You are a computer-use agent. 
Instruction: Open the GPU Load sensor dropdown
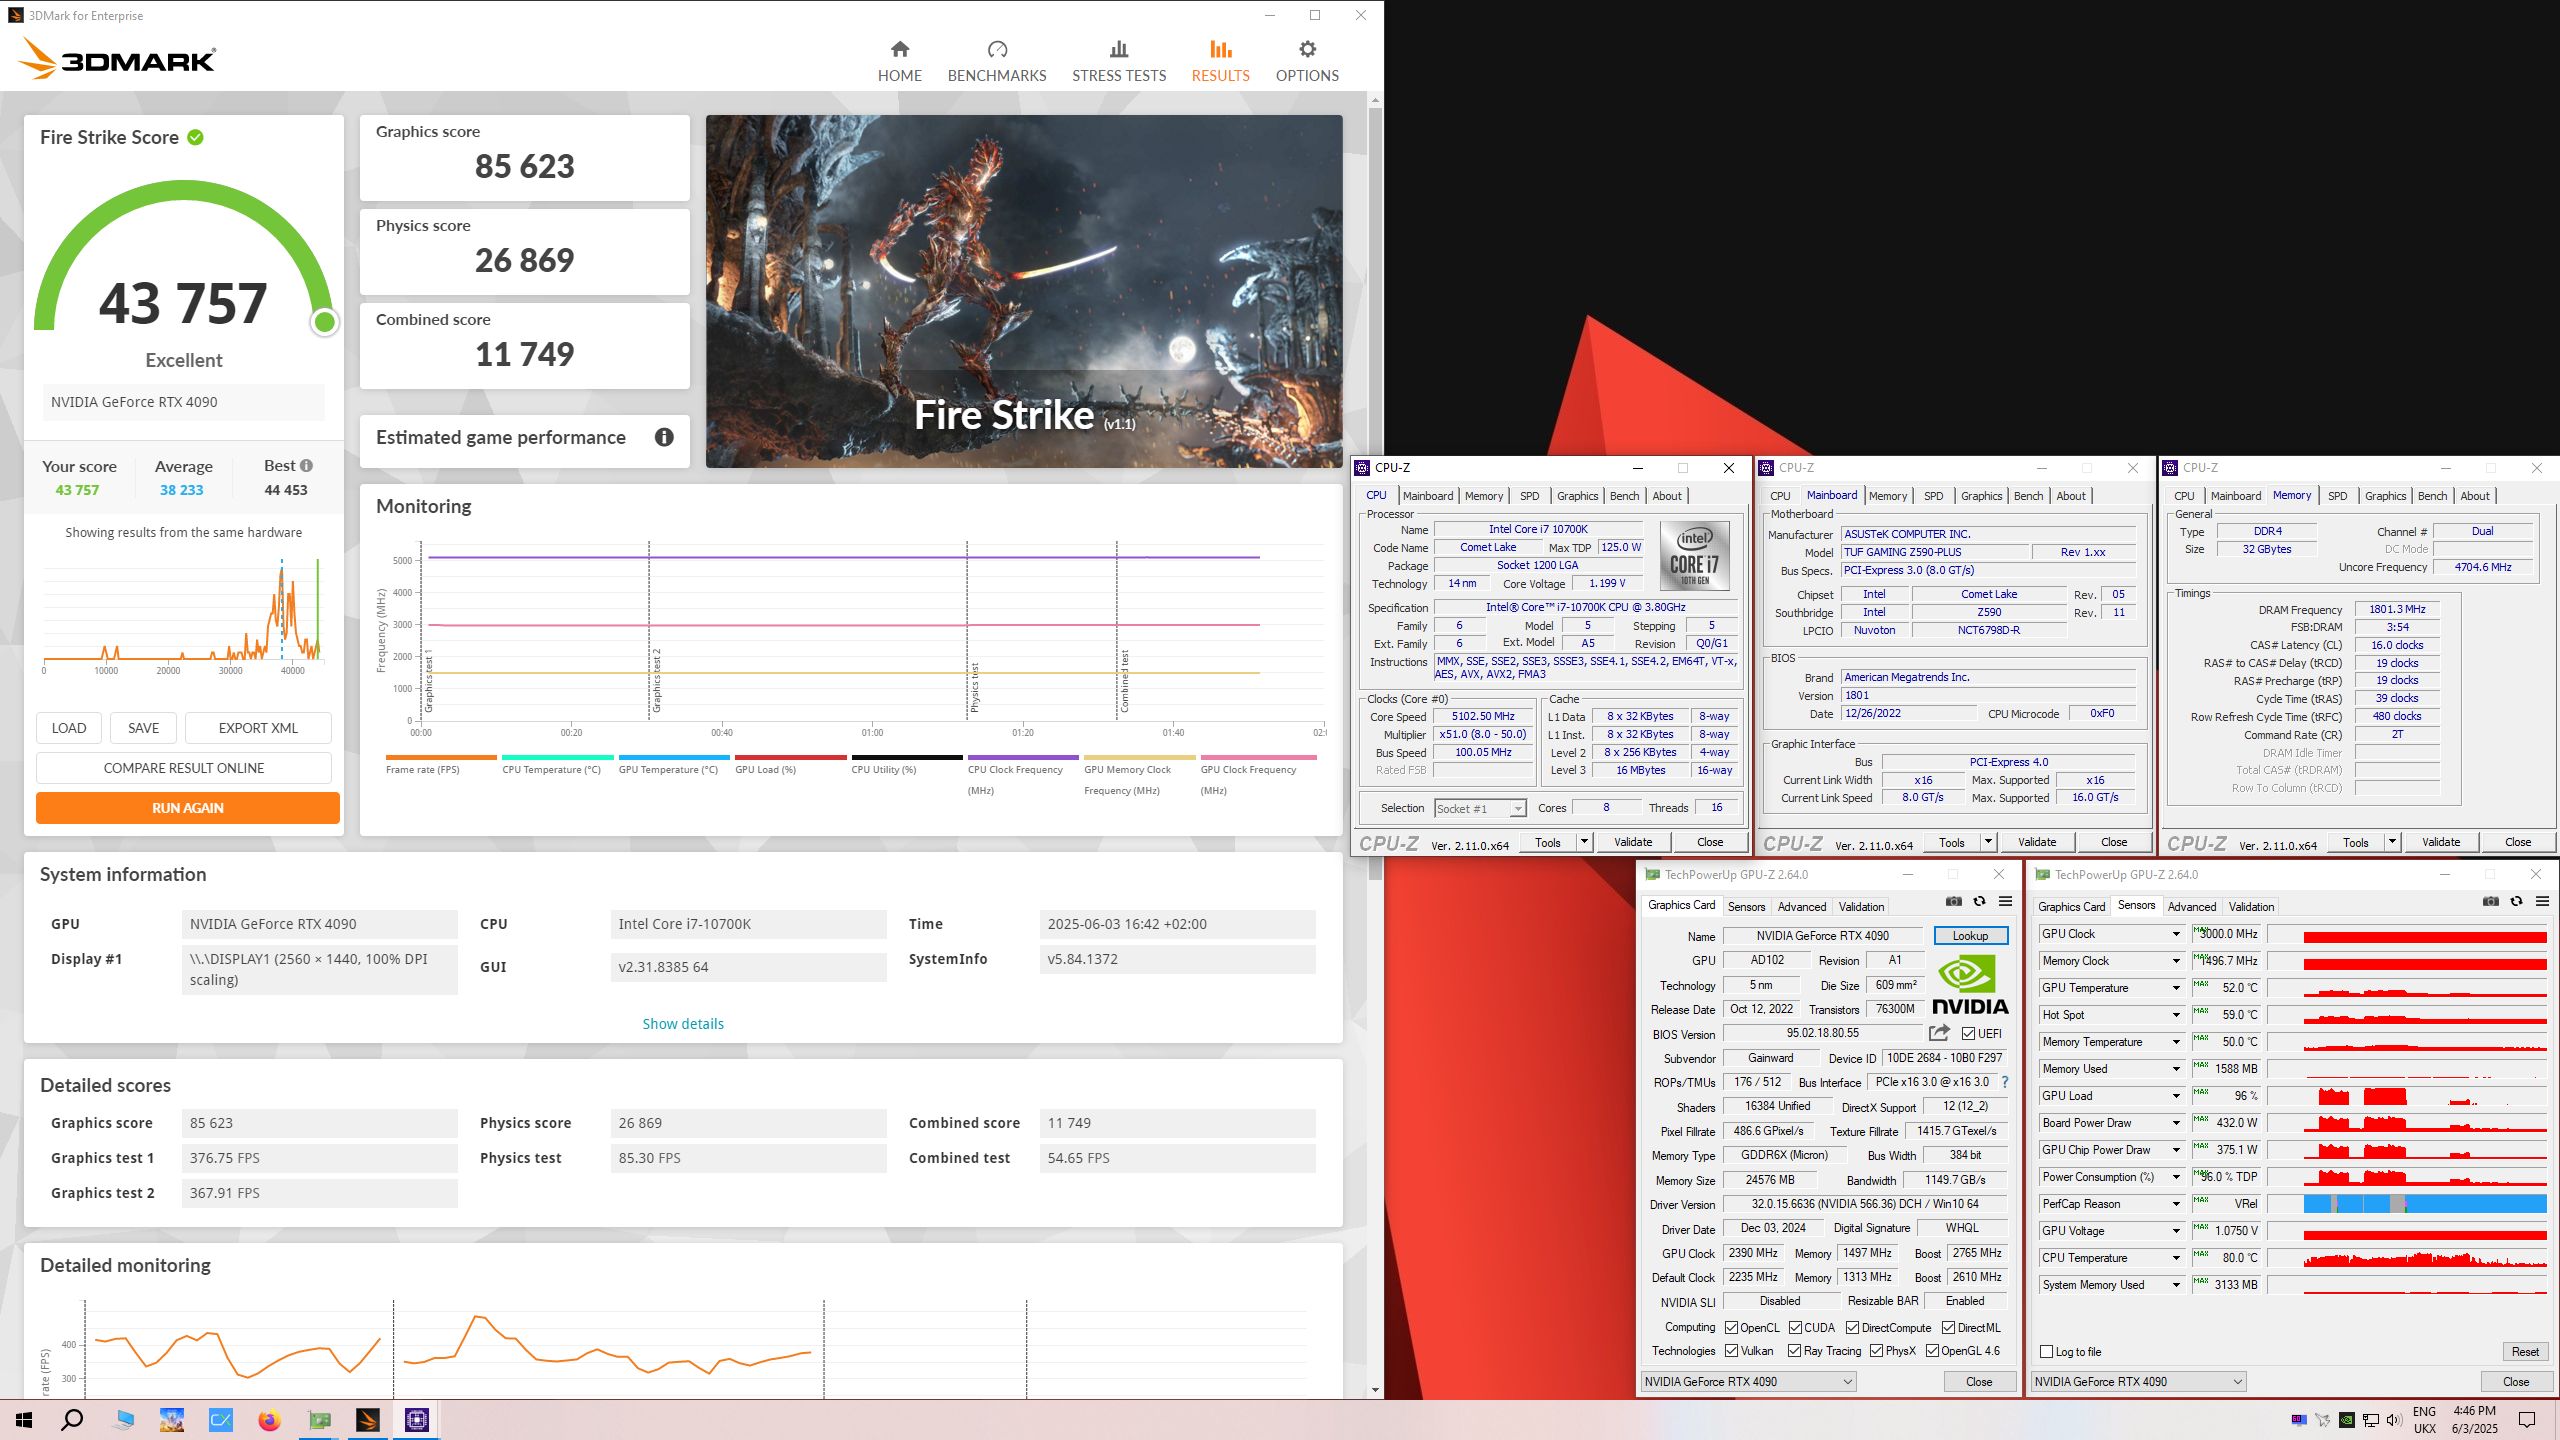2175,1096
